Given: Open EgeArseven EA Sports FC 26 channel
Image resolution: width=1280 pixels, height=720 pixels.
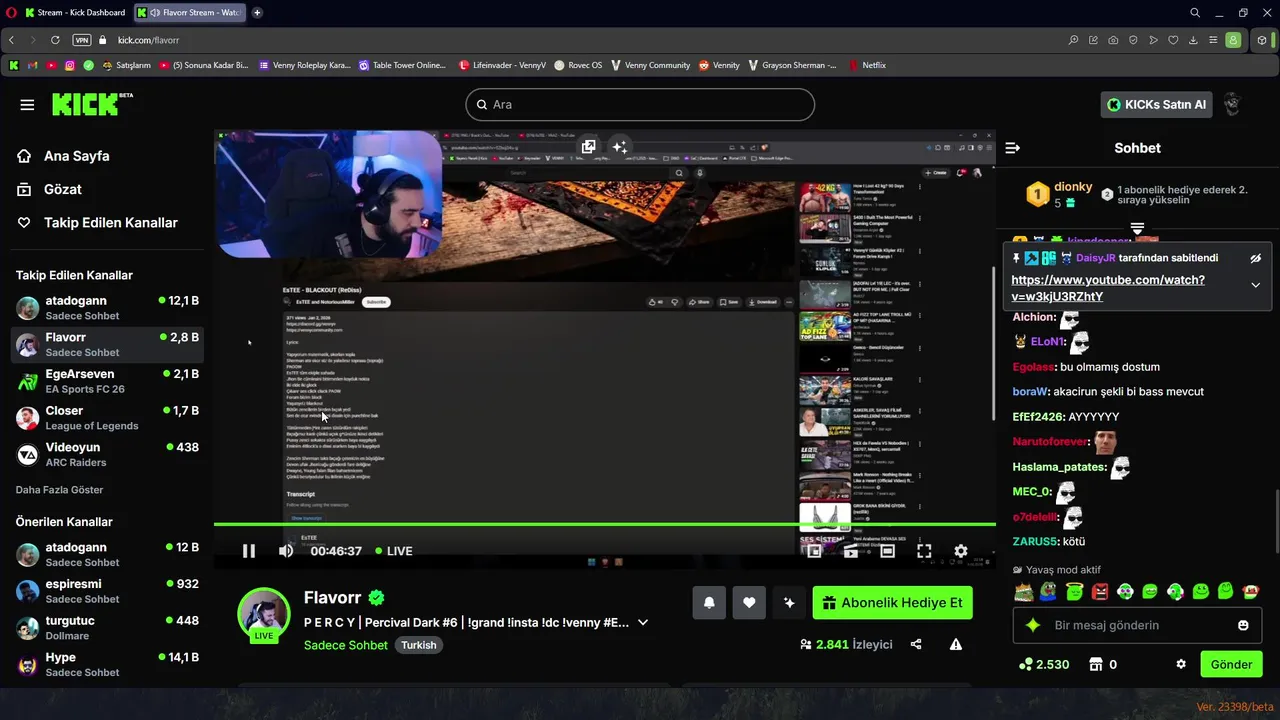Looking at the screenshot, I should pos(108,381).
